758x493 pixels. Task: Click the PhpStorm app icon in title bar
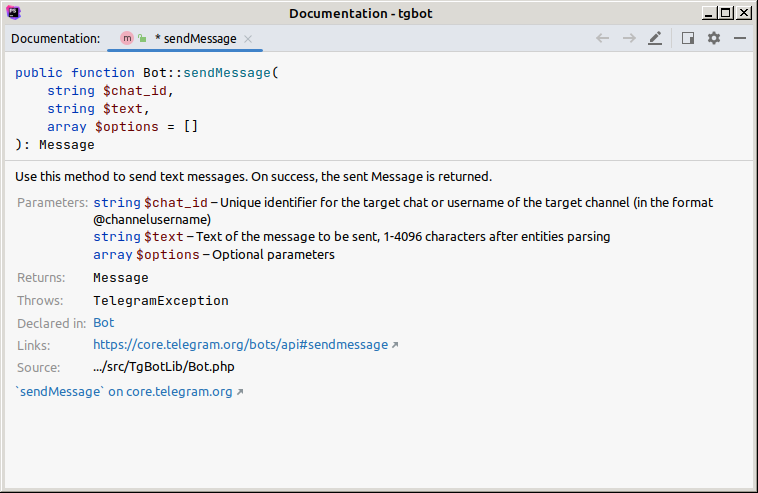[14, 13]
